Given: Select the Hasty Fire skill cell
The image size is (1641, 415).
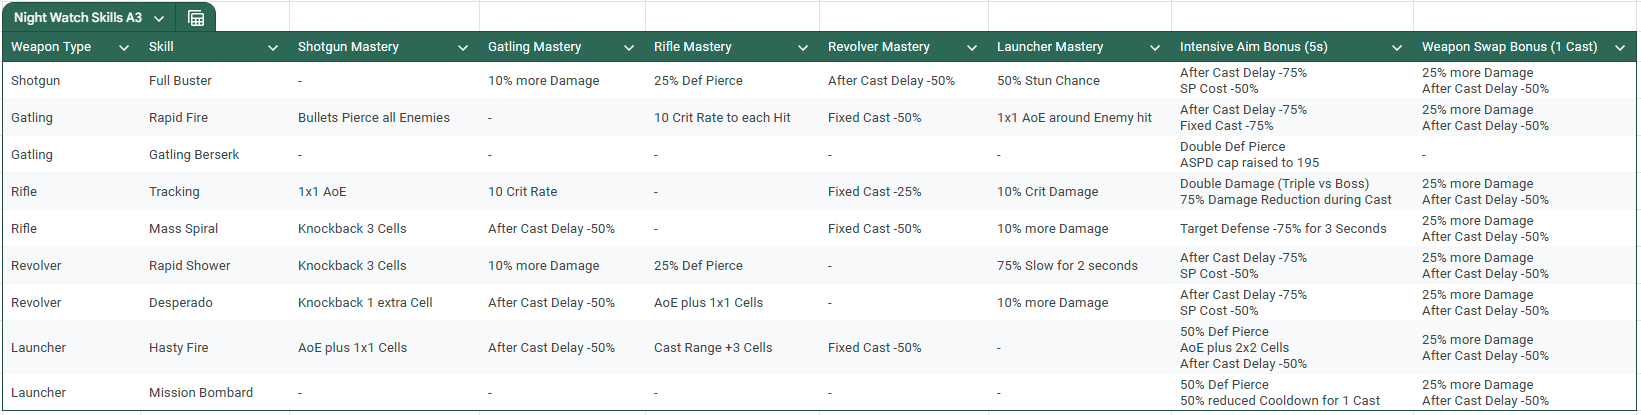Looking at the screenshot, I should point(215,348).
